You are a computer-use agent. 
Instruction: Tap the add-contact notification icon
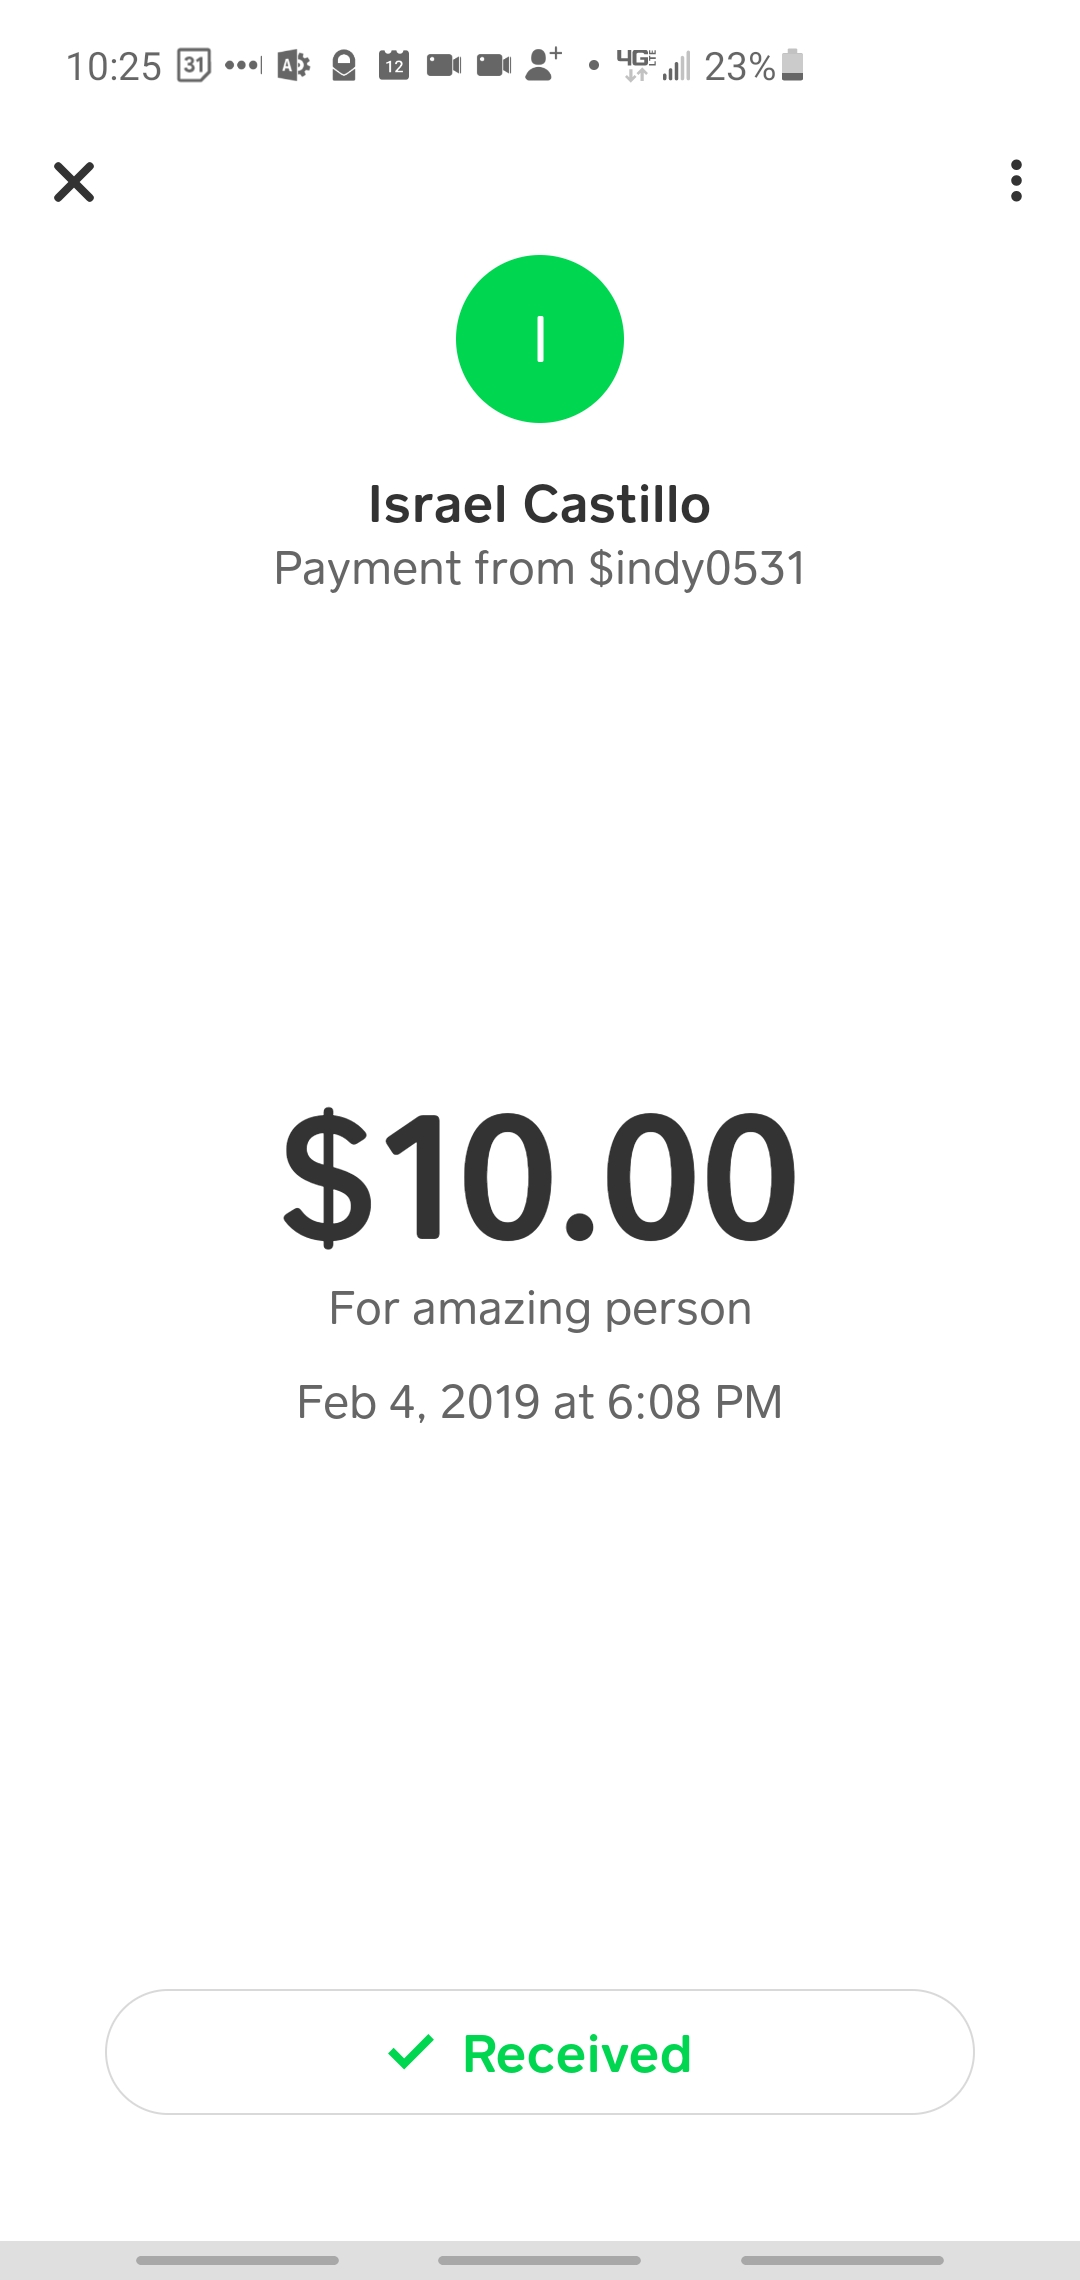543,65
